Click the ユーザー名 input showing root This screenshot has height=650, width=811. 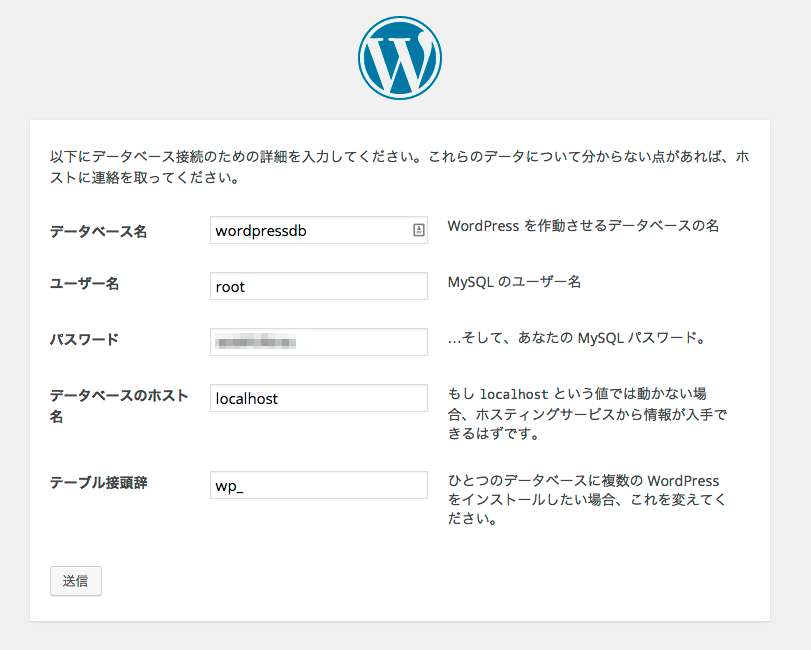(318, 286)
